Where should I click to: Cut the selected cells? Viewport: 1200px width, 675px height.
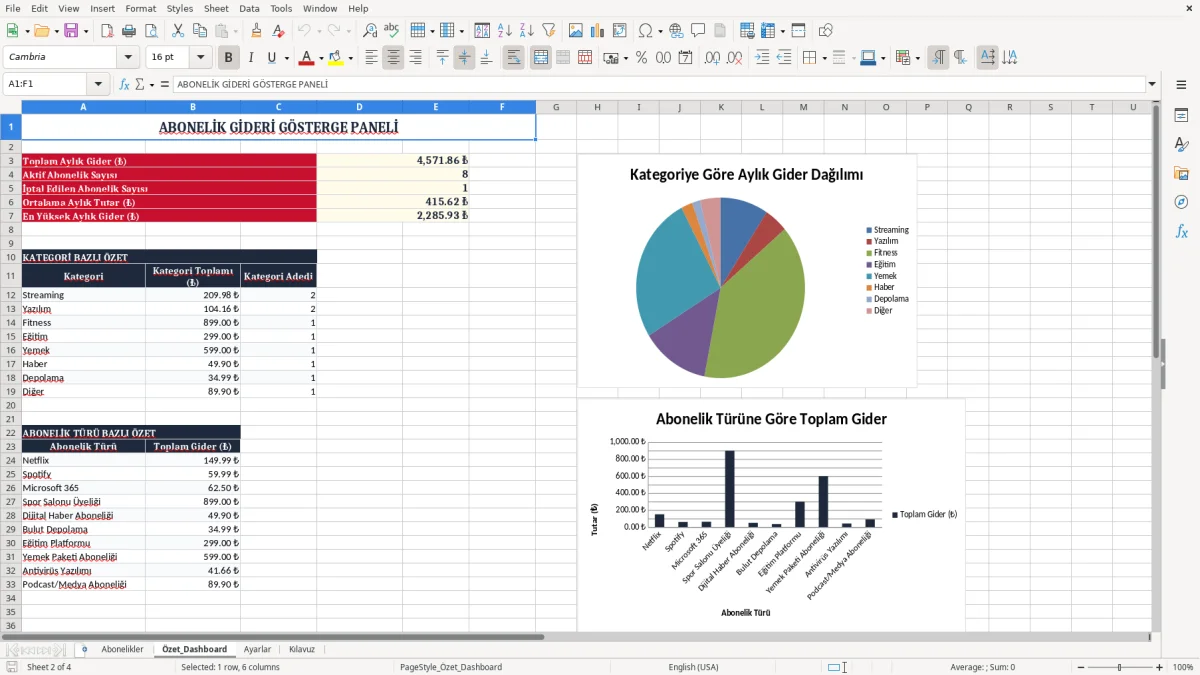click(x=179, y=31)
